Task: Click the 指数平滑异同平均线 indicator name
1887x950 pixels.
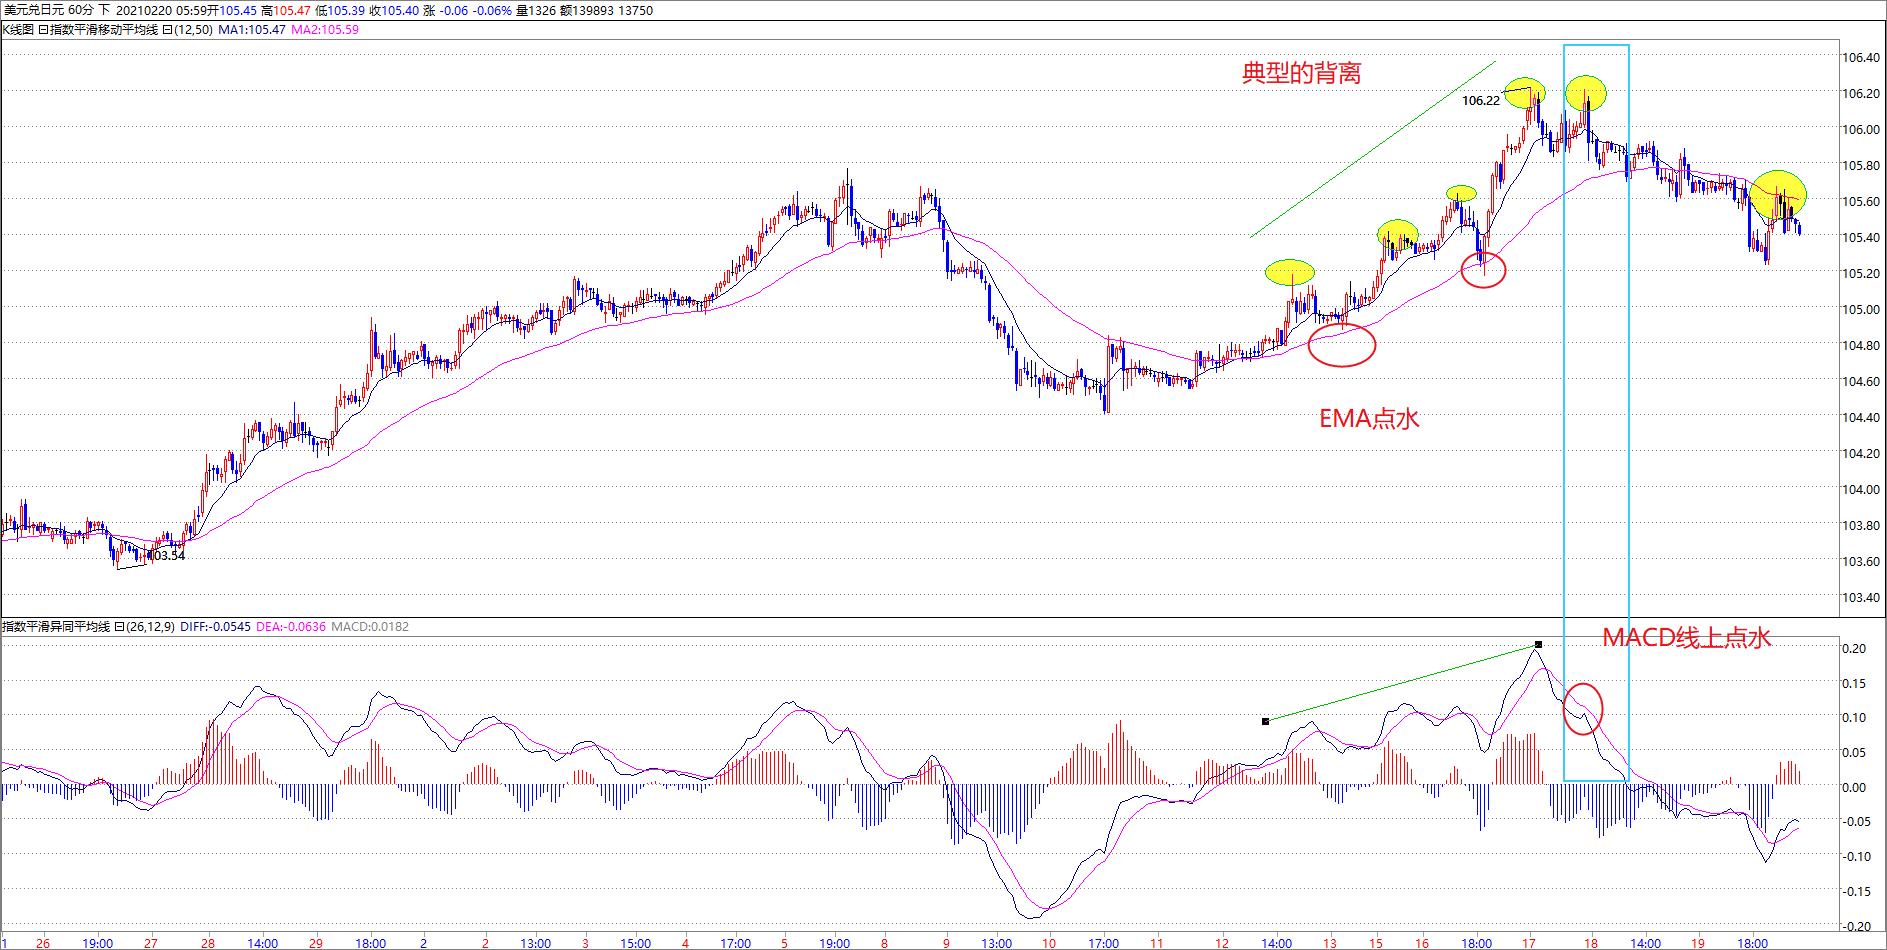Action: [56, 627]
